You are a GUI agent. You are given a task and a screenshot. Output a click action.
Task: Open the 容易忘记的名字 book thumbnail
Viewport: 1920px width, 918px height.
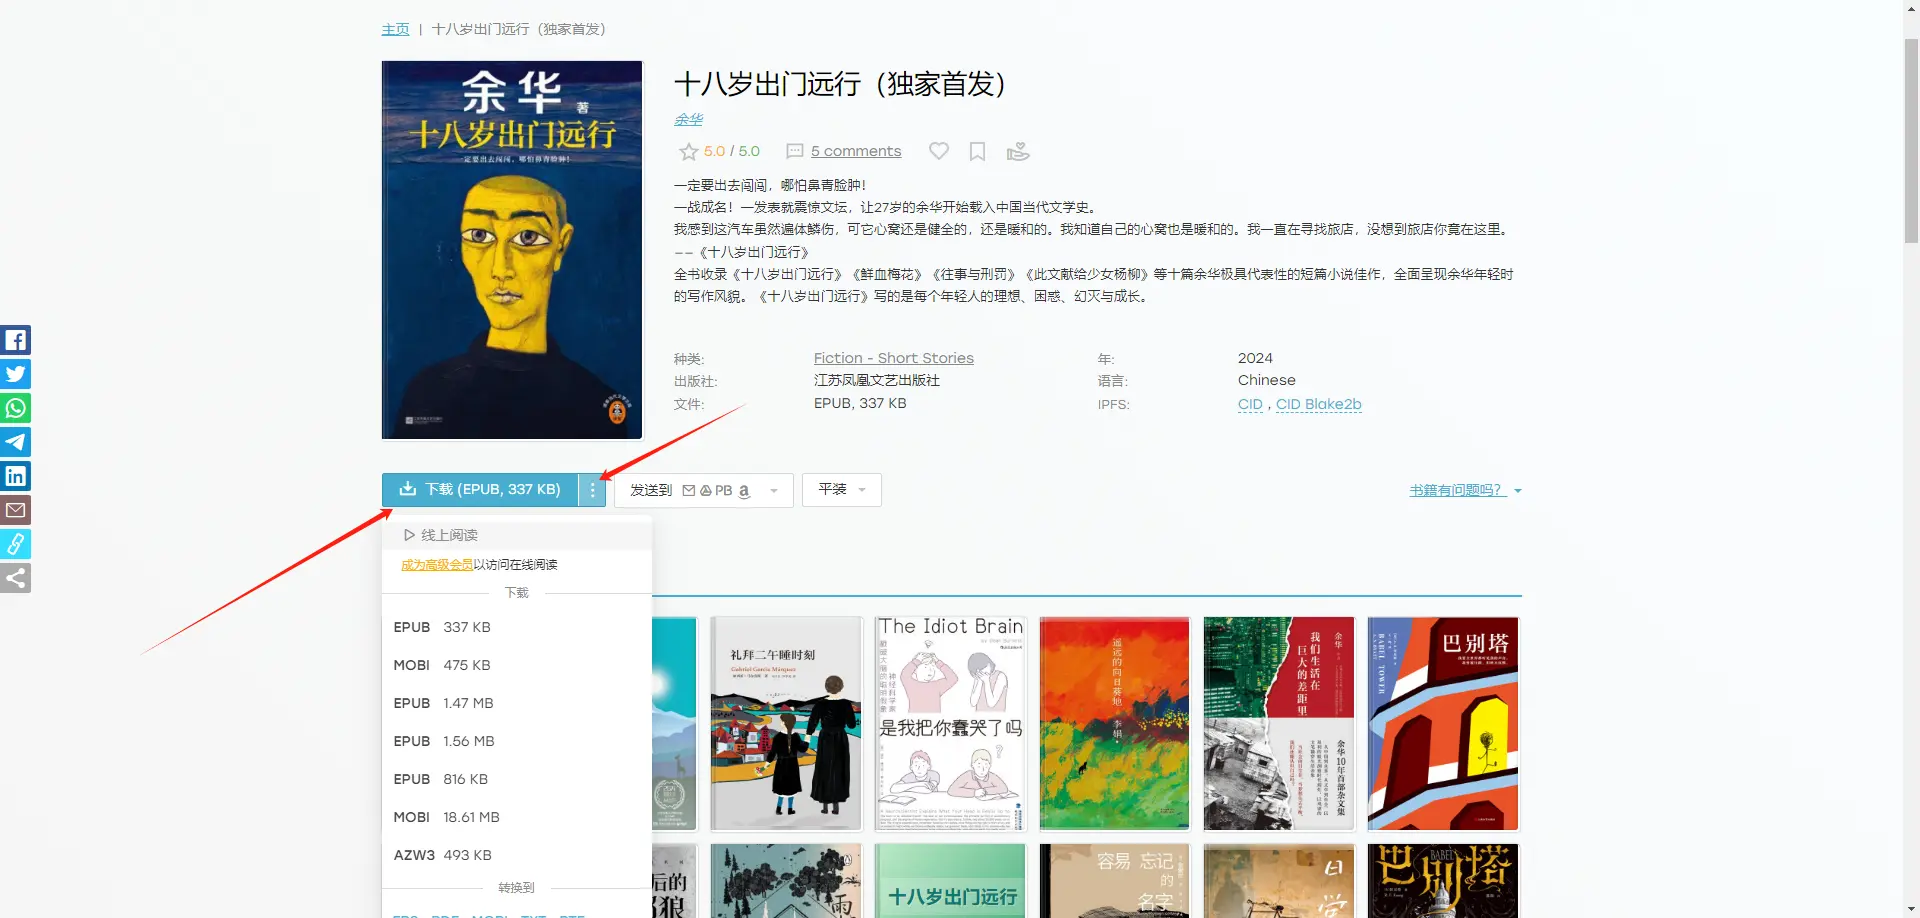1115,881
